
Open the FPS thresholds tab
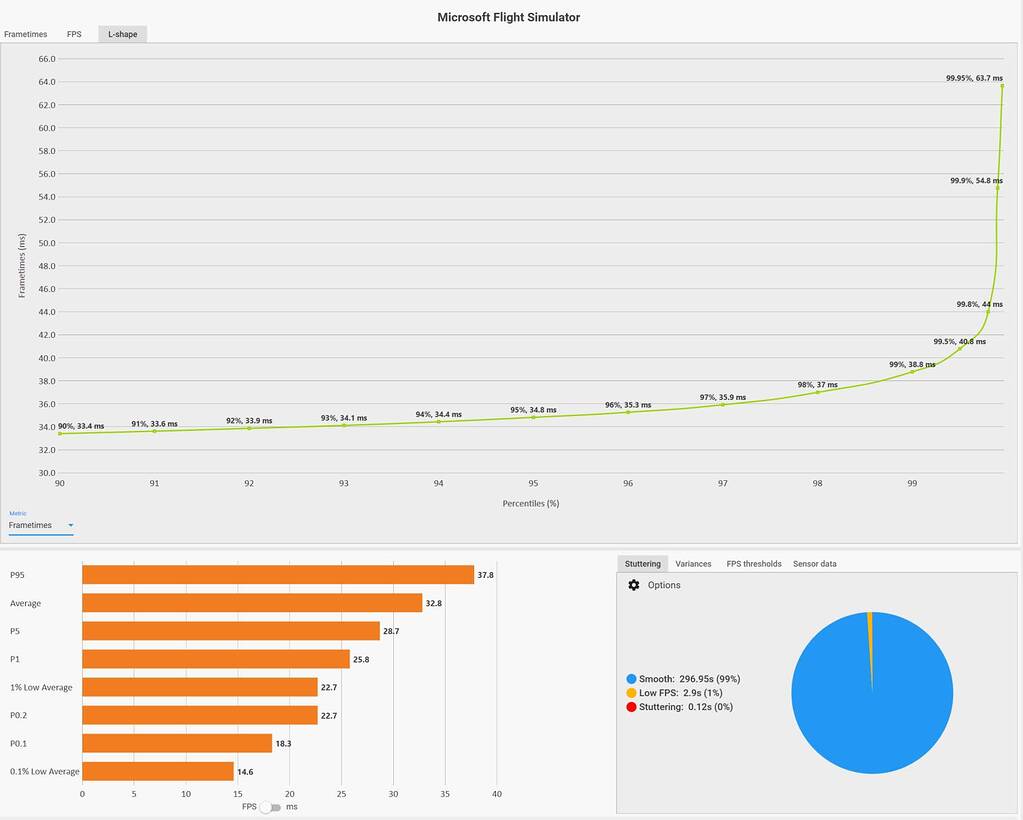pos(754,564)
